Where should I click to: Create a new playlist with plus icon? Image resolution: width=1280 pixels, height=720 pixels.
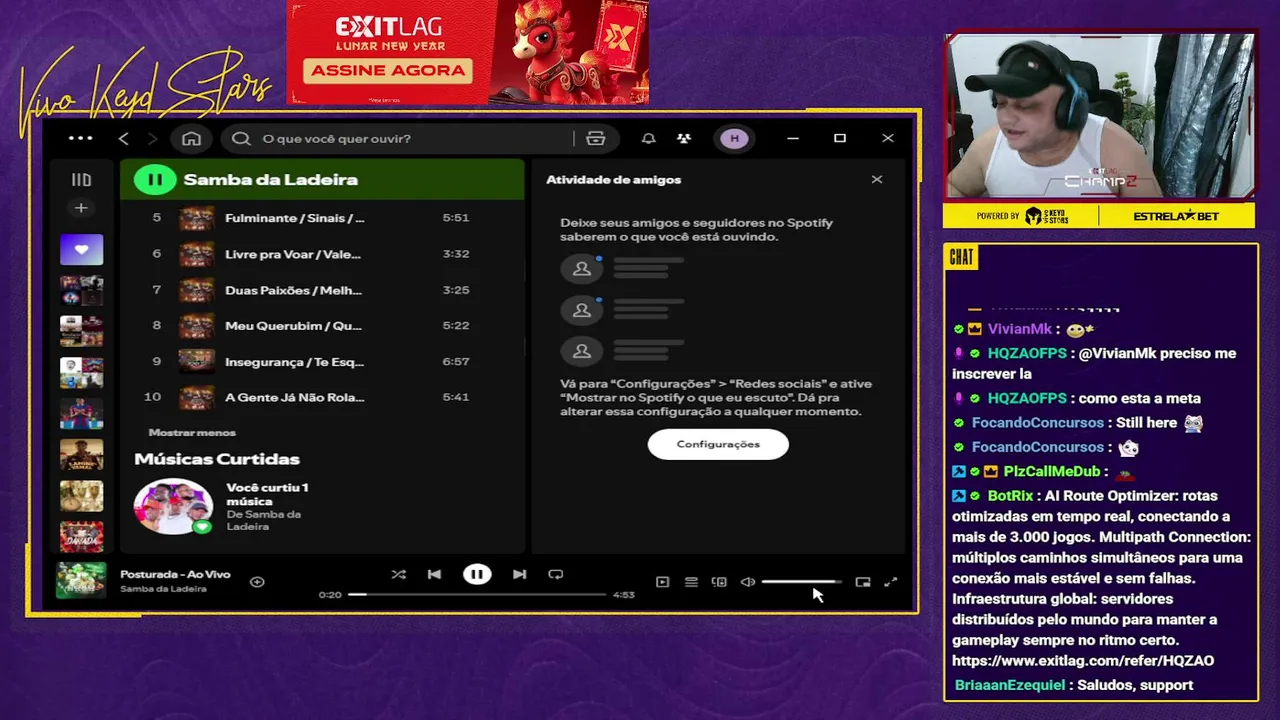click(81, 208)
